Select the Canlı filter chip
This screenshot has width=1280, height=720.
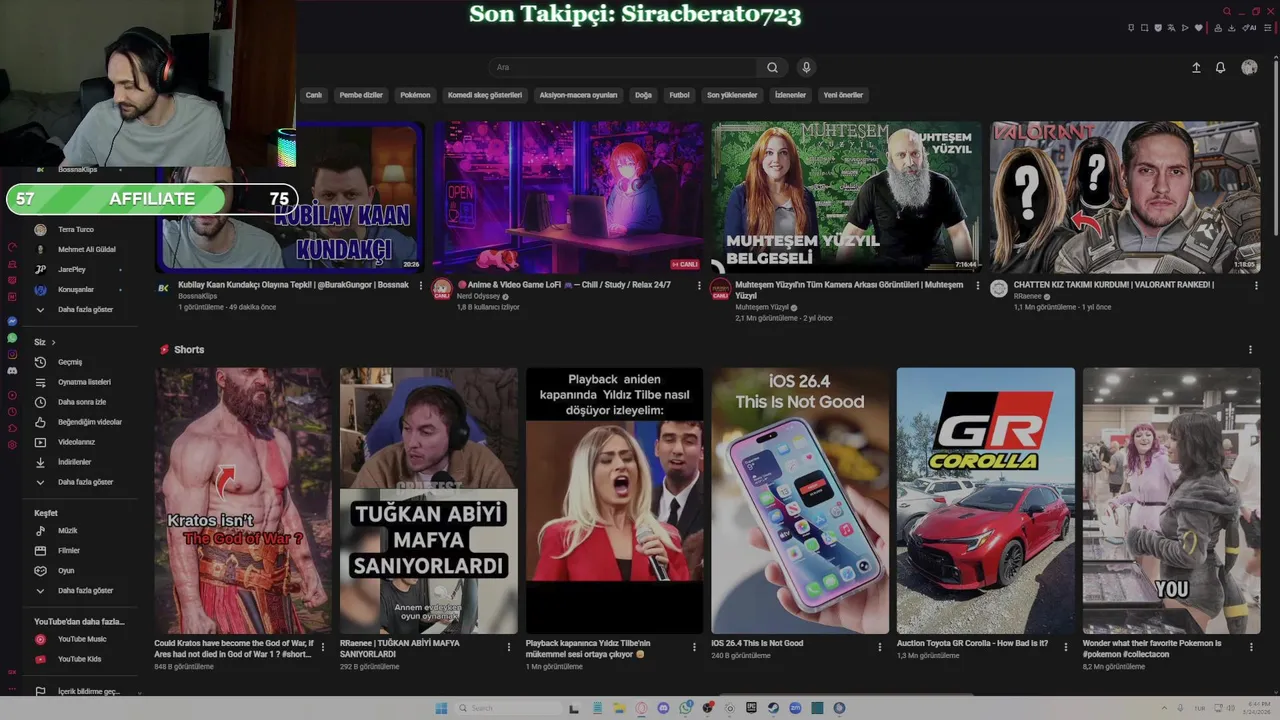[314, 95]
